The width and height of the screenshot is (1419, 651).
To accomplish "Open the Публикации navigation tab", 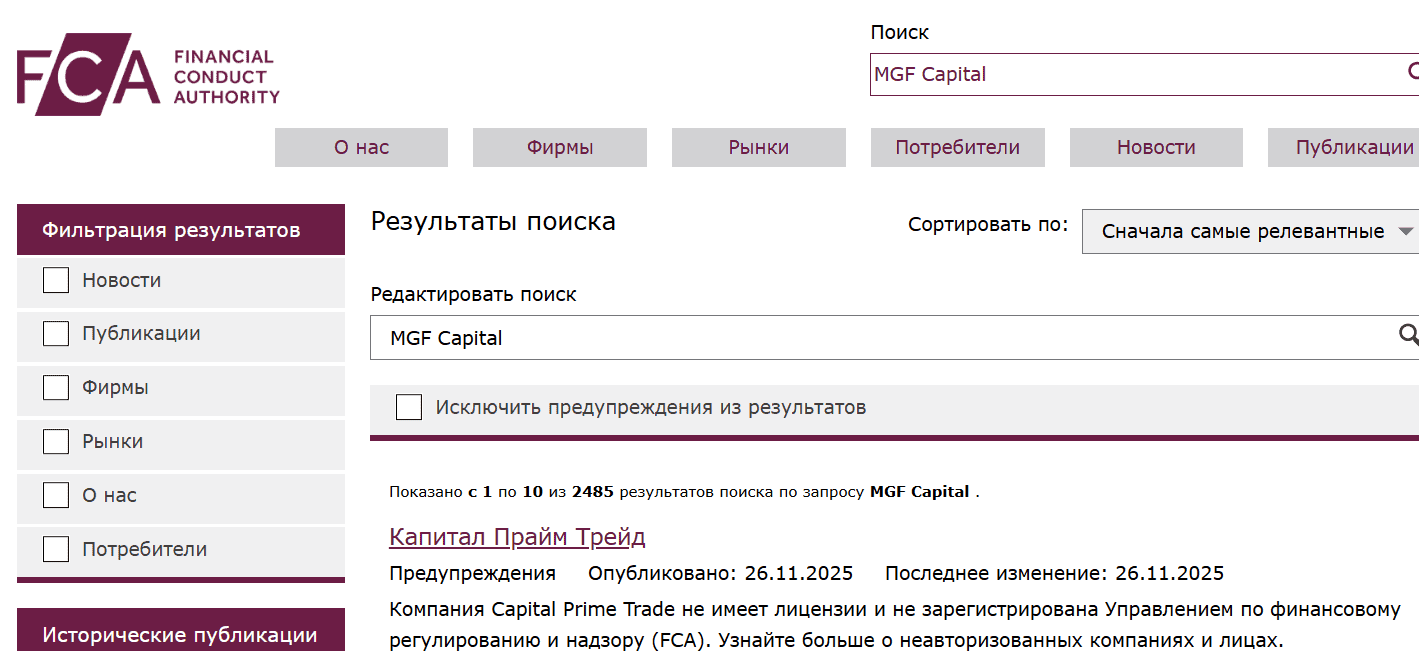I will point(1355,147).
